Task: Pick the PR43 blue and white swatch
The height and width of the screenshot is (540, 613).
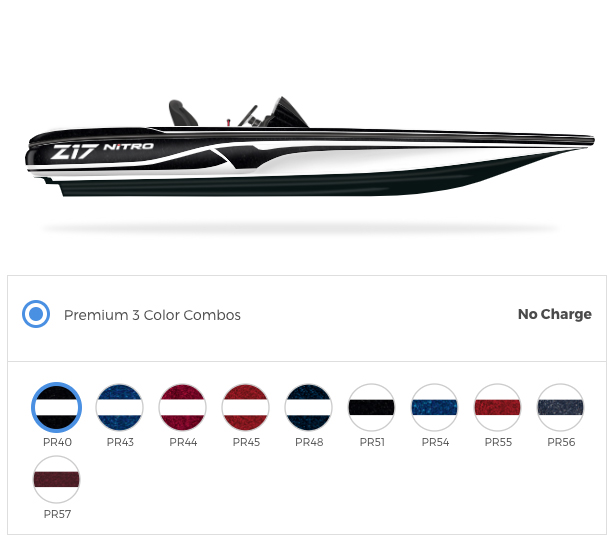Action: coord(120,407)
